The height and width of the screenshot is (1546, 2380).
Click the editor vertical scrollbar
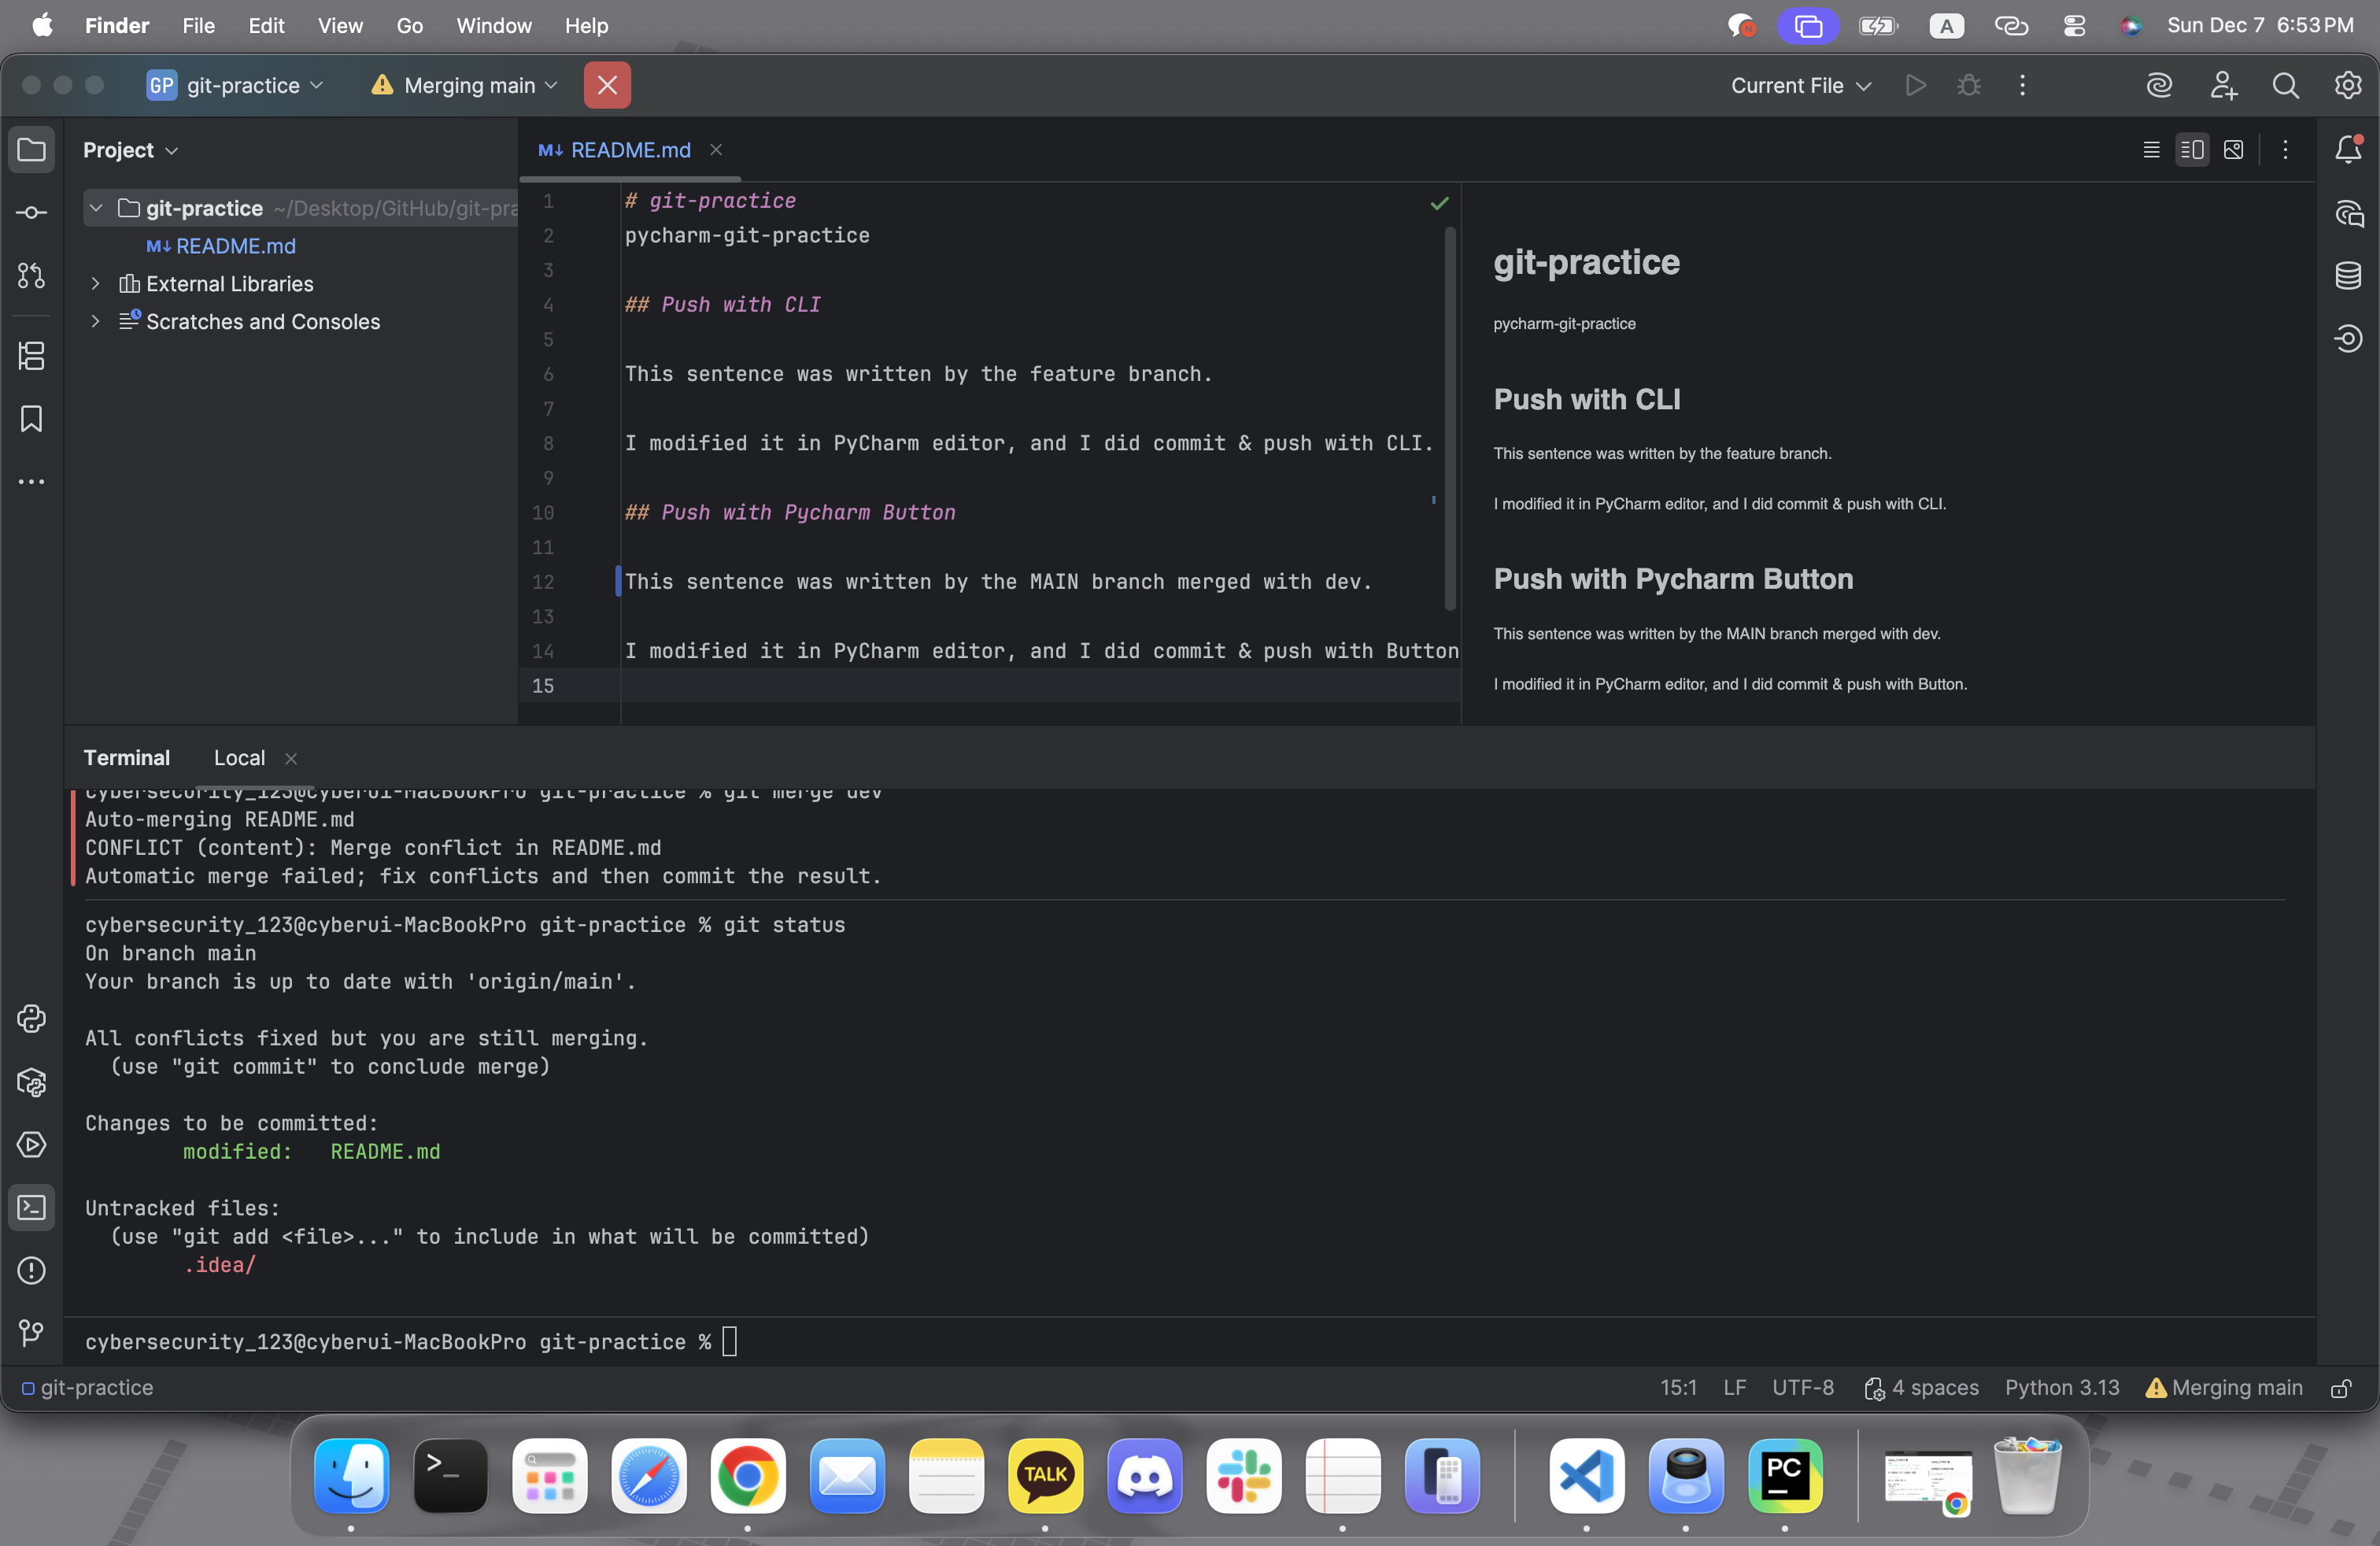coord(1450,418)
